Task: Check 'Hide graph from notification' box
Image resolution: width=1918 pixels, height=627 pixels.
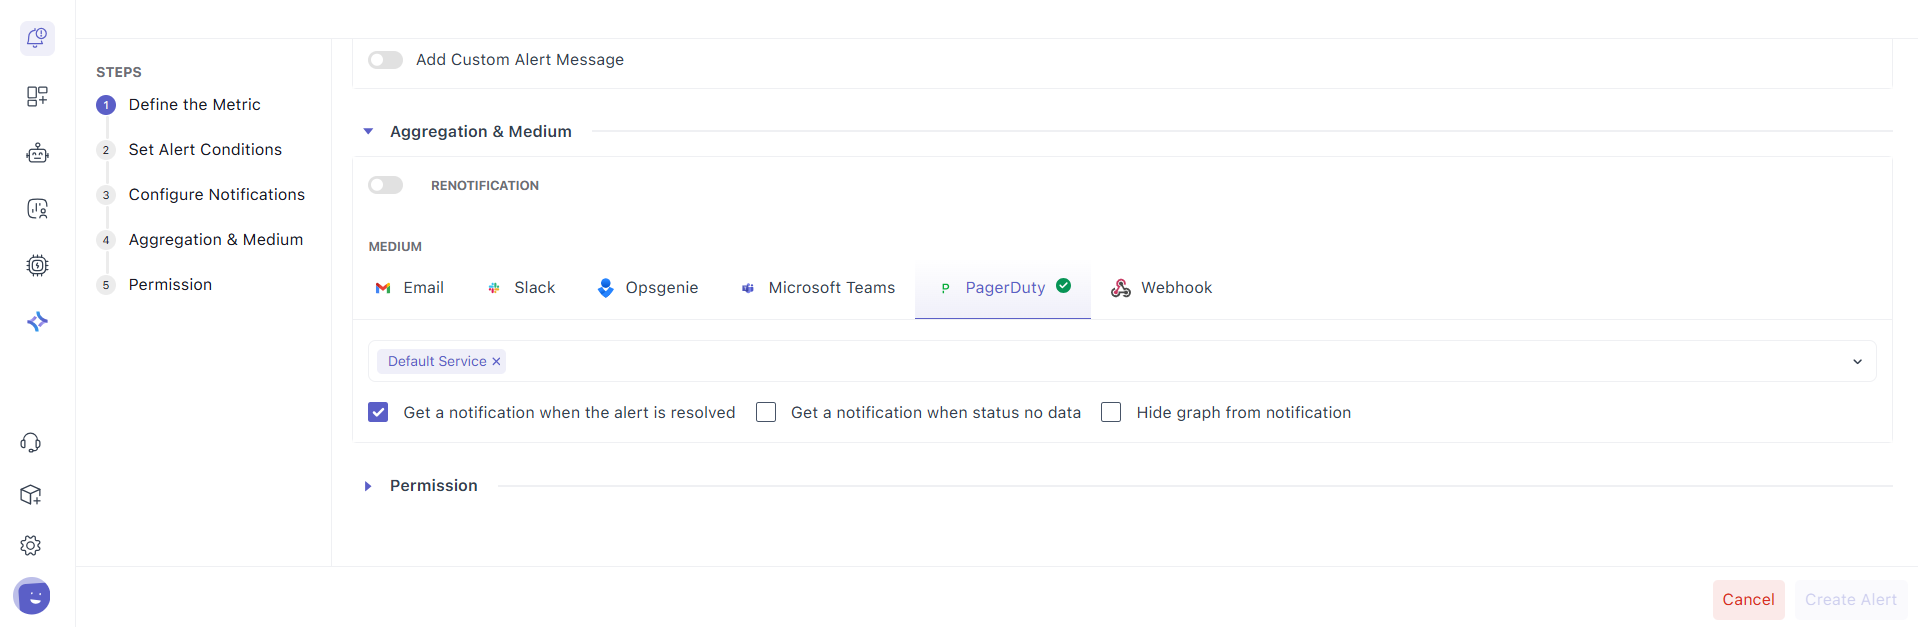Action: coord(1111,412)
